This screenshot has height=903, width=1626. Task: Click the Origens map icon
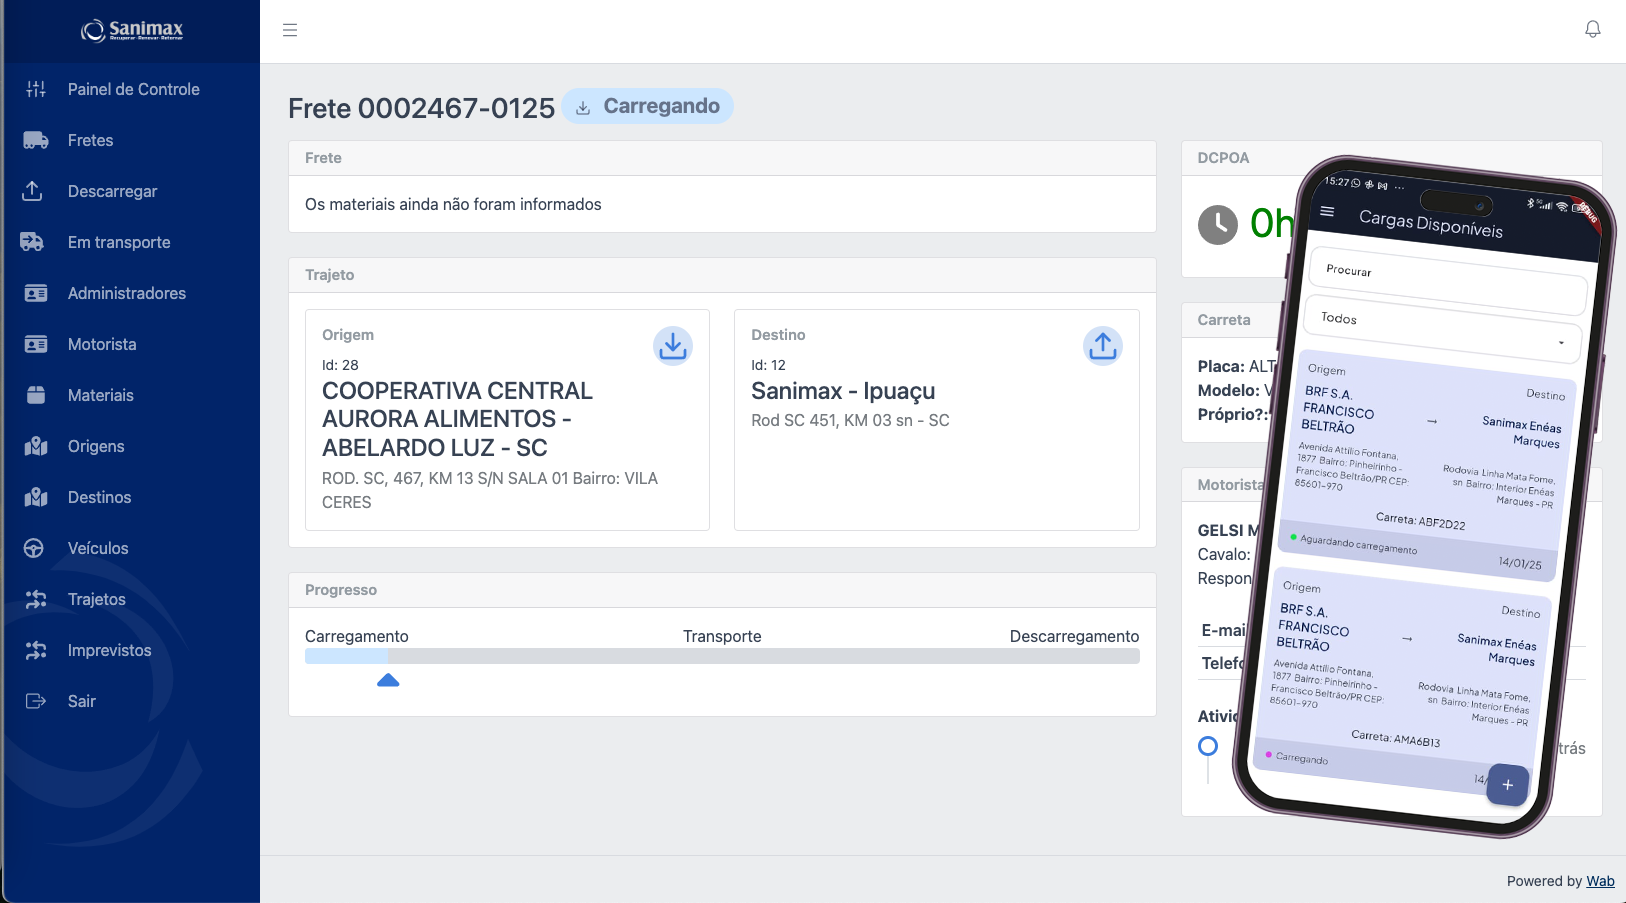tap(36, 446)
